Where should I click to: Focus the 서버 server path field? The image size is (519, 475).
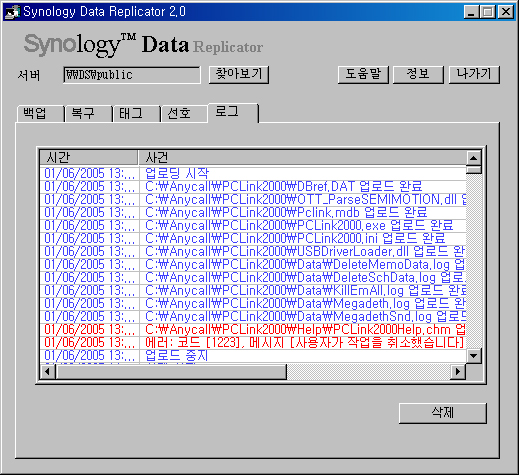tap(132, 75)
